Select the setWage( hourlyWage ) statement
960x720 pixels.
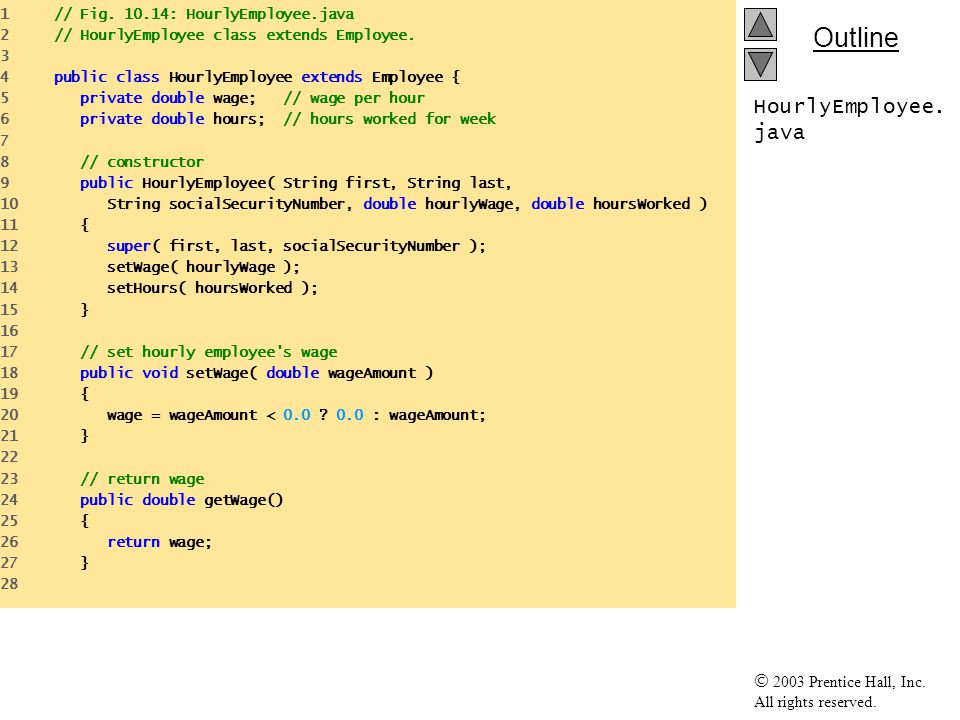click(203, 267)
